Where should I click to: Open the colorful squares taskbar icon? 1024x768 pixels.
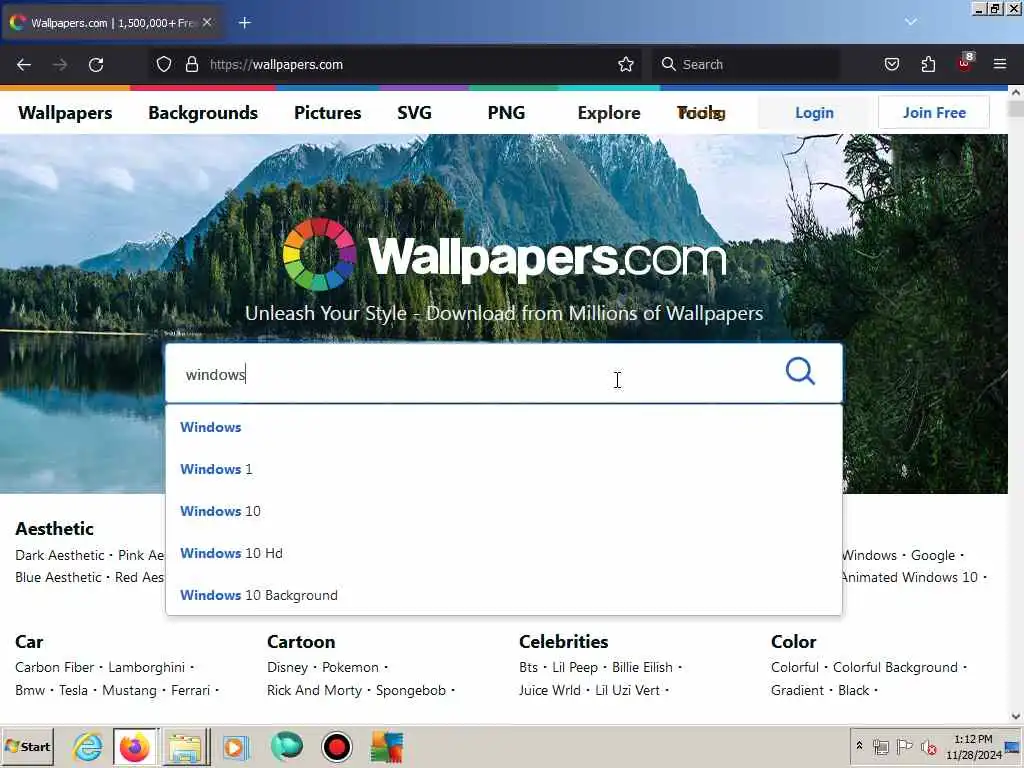pyautogui.click(x=387, y=746)
